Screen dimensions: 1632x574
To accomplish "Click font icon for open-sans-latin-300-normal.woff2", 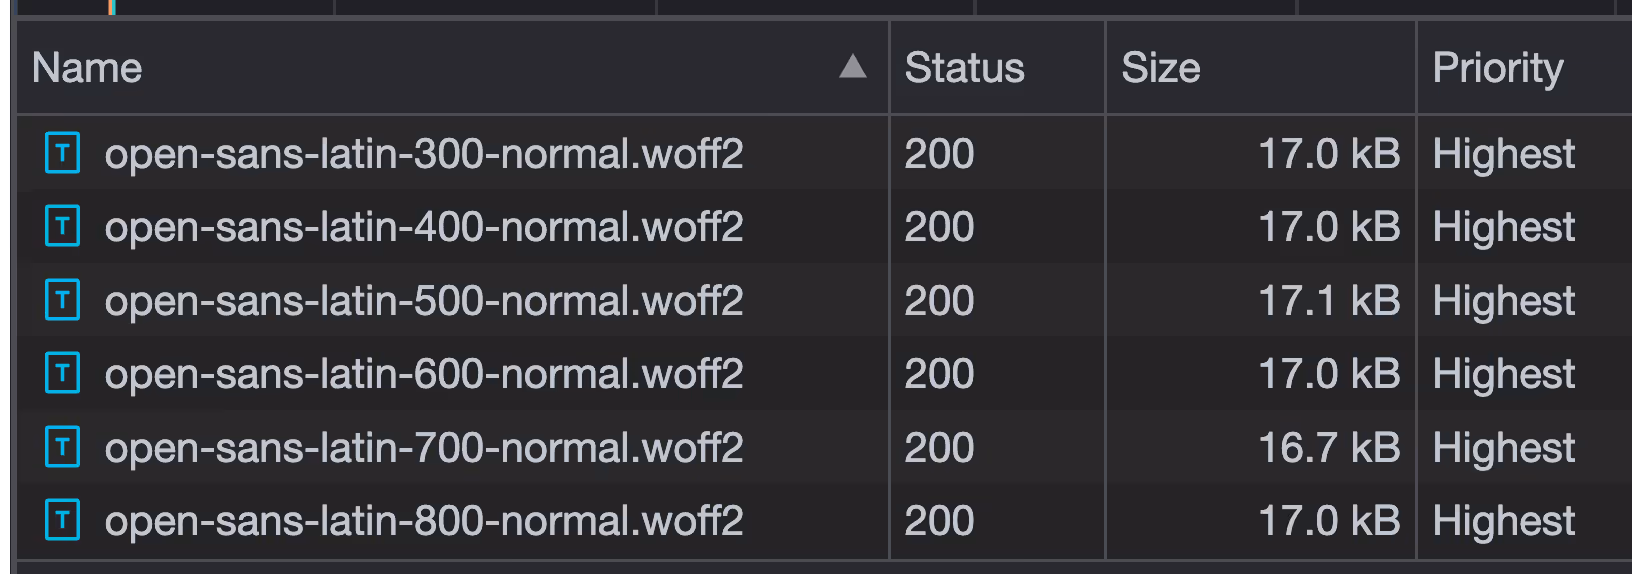I will tap(62, 154).
